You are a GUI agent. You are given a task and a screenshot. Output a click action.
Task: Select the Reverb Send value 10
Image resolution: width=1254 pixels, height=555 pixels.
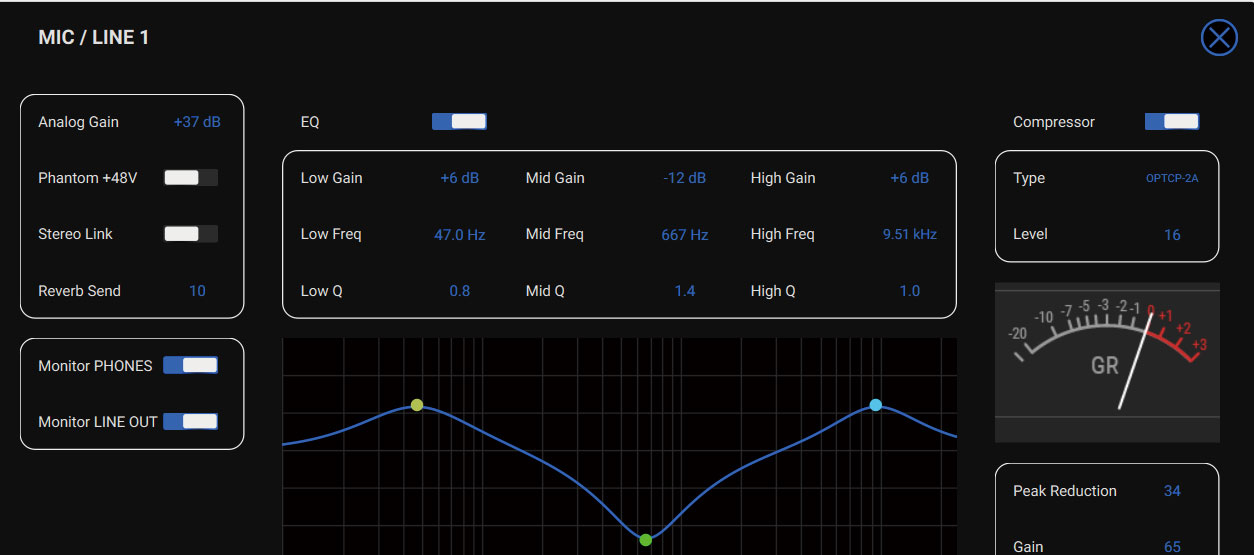197,291
